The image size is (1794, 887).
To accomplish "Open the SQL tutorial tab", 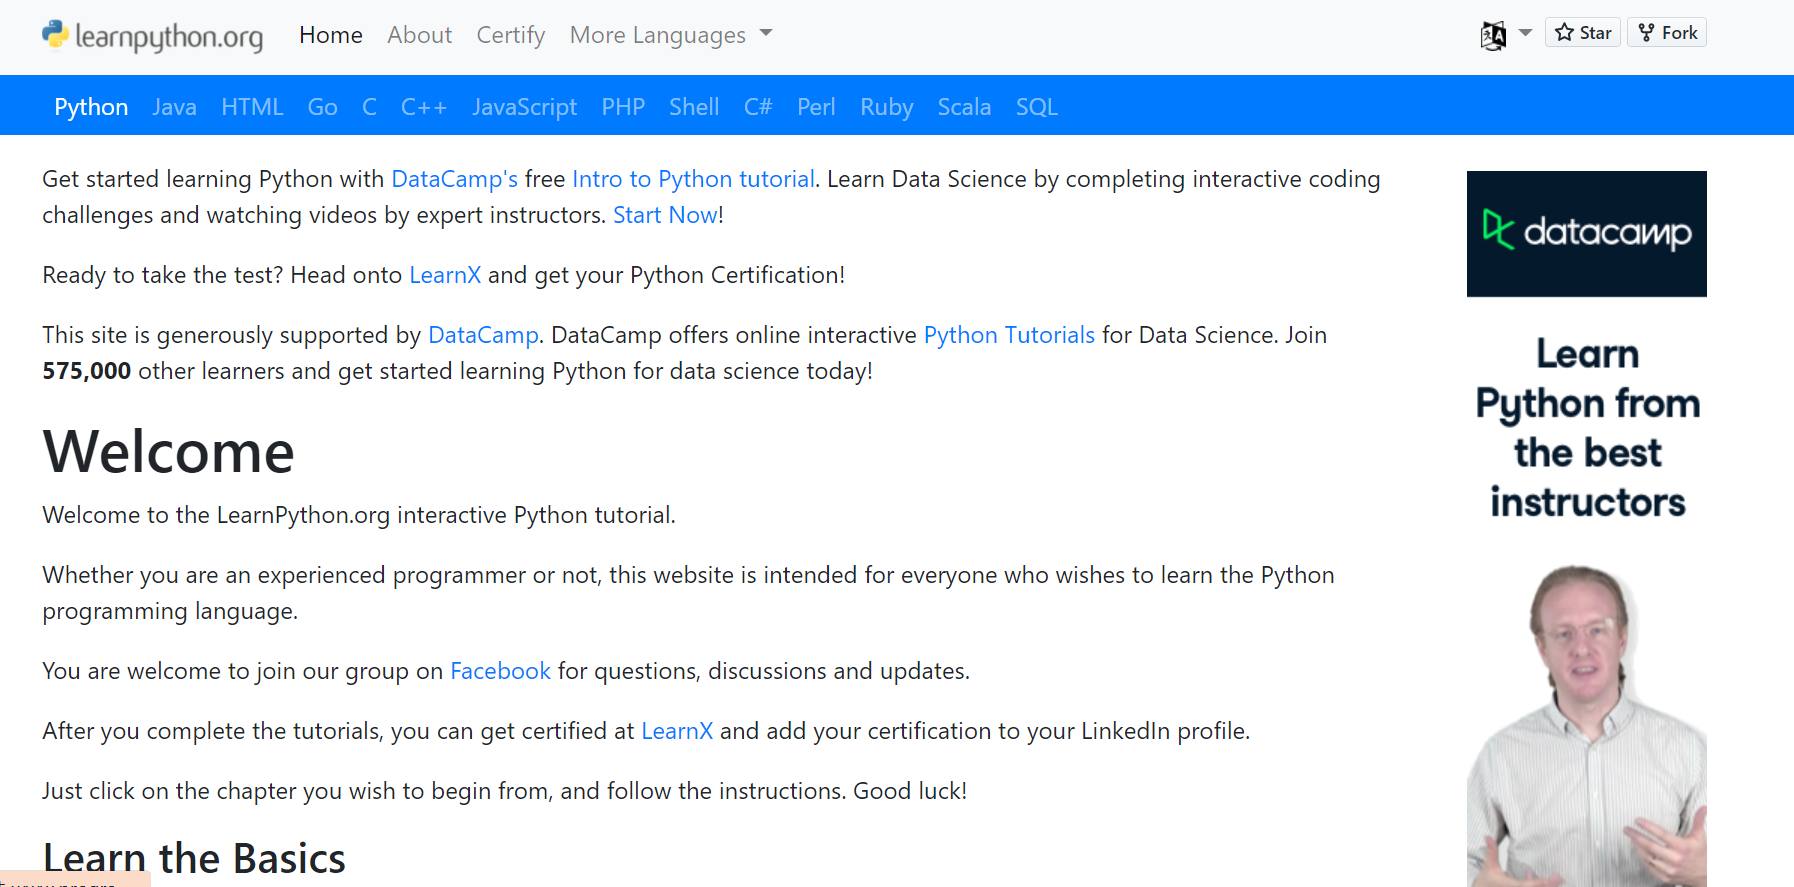I will point(1037,107).
